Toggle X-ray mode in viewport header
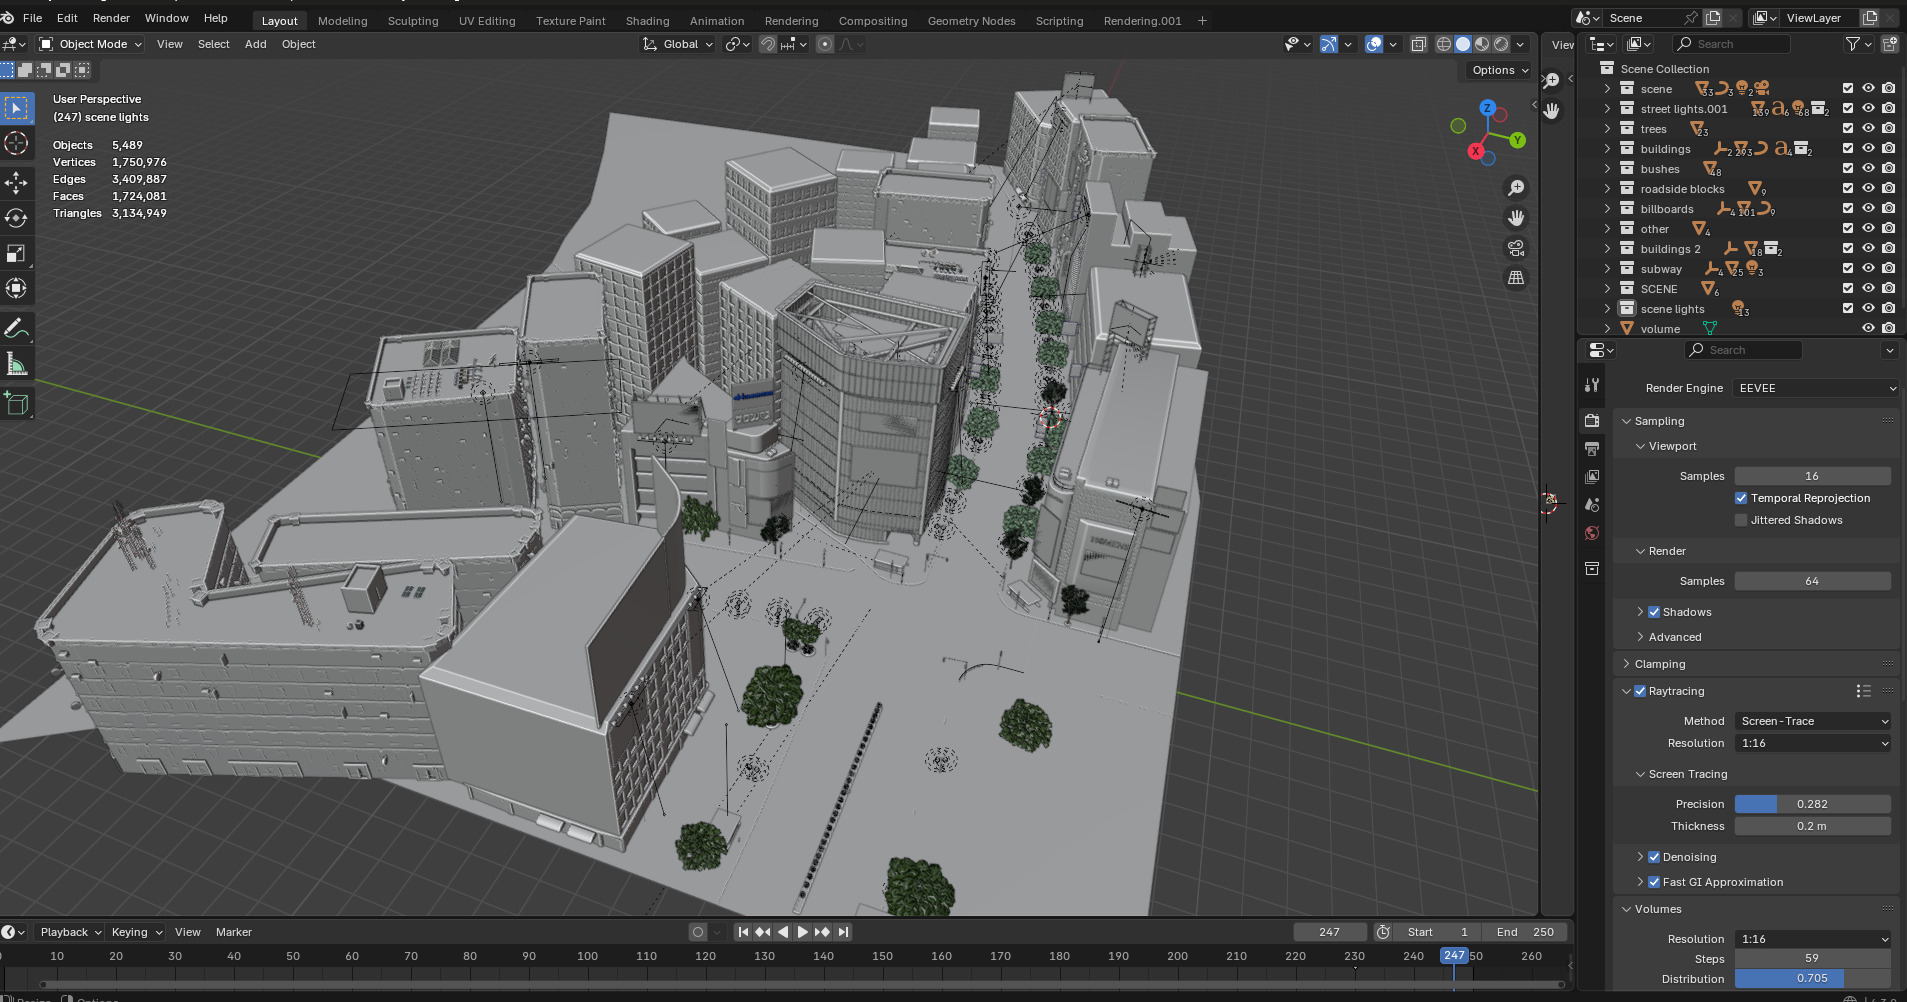 [x=1418, y=44]
